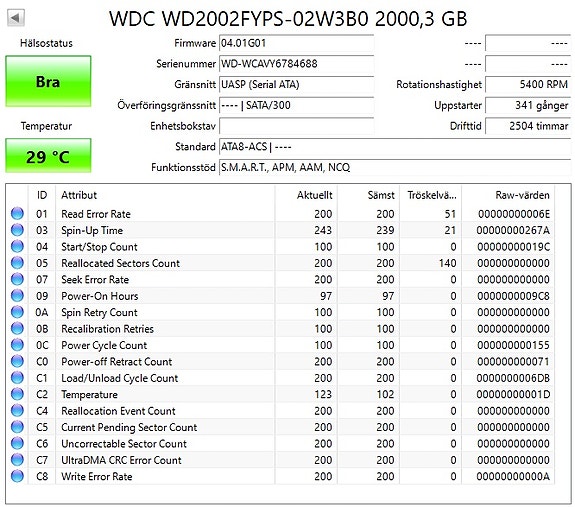
Task: Select status dot for Seek Error Rate
Action: (17, 279)
